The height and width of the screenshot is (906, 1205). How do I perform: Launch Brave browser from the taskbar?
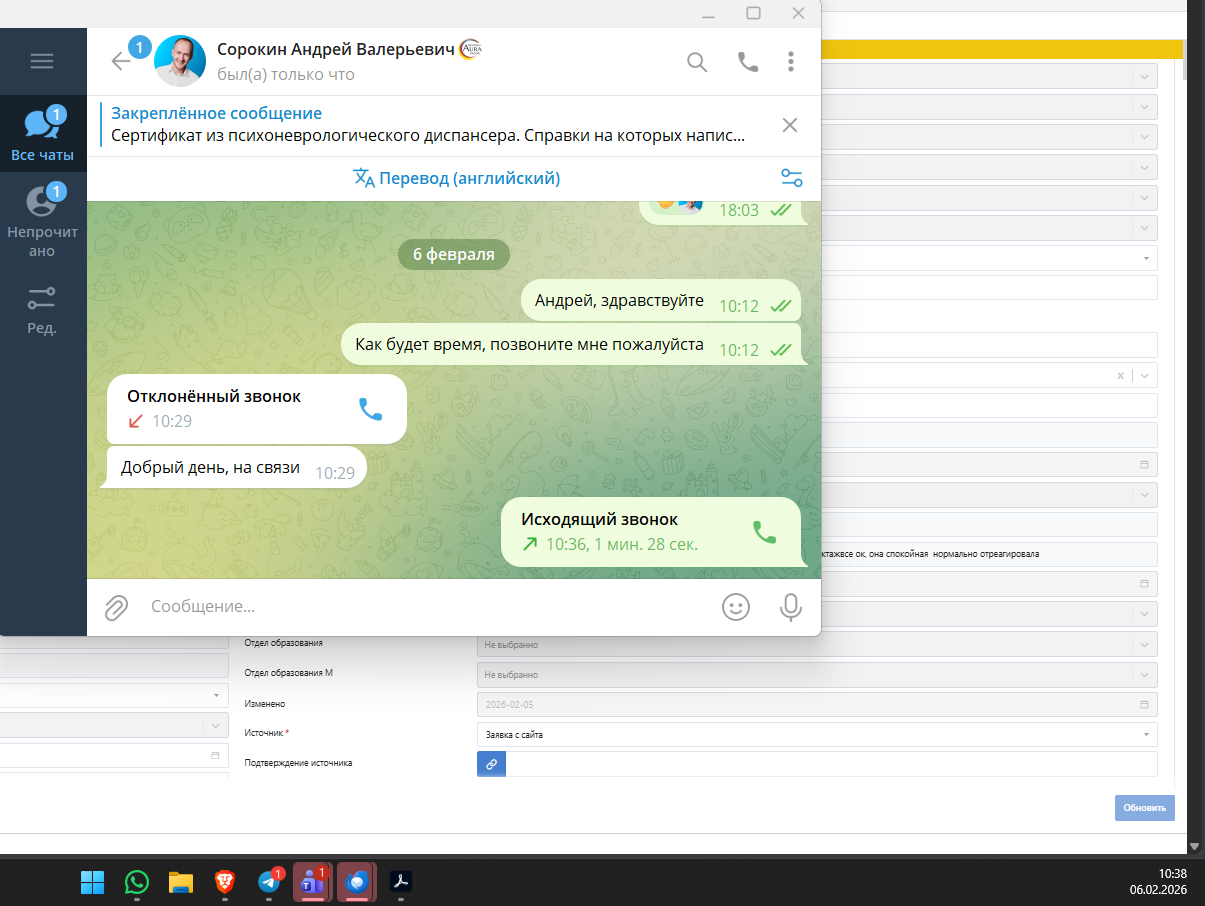click(x=225, y=882)
